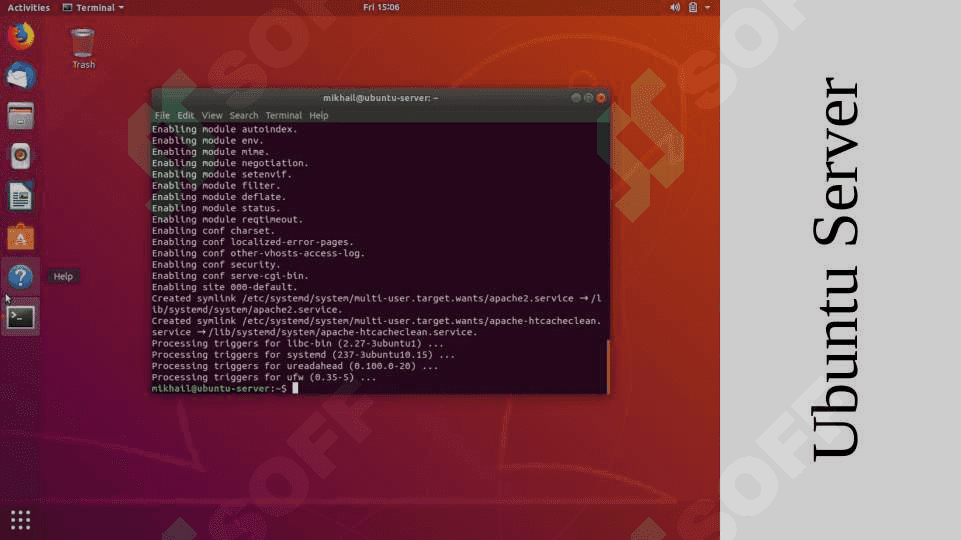The height and width of the screenshot is (540, 961).
Task: Open Rhythmbox music player in dock
Action: click(21, 156)
